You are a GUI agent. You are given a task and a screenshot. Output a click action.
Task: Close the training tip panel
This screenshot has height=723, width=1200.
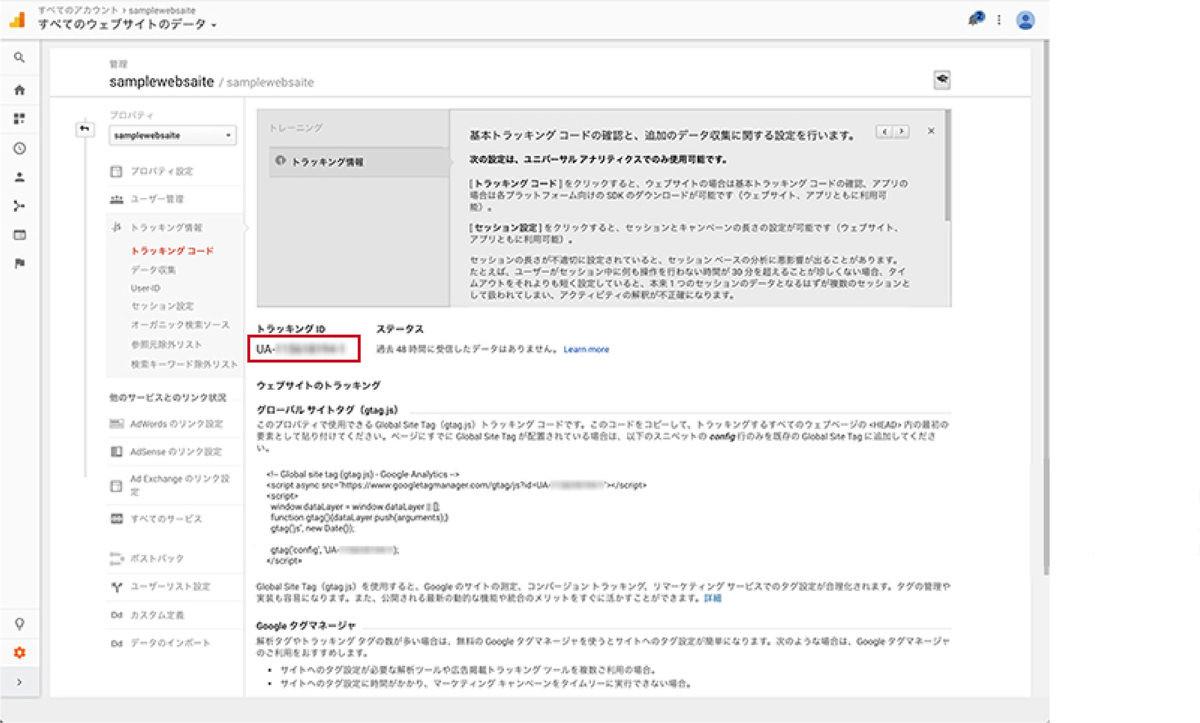[x=930, y=131]
